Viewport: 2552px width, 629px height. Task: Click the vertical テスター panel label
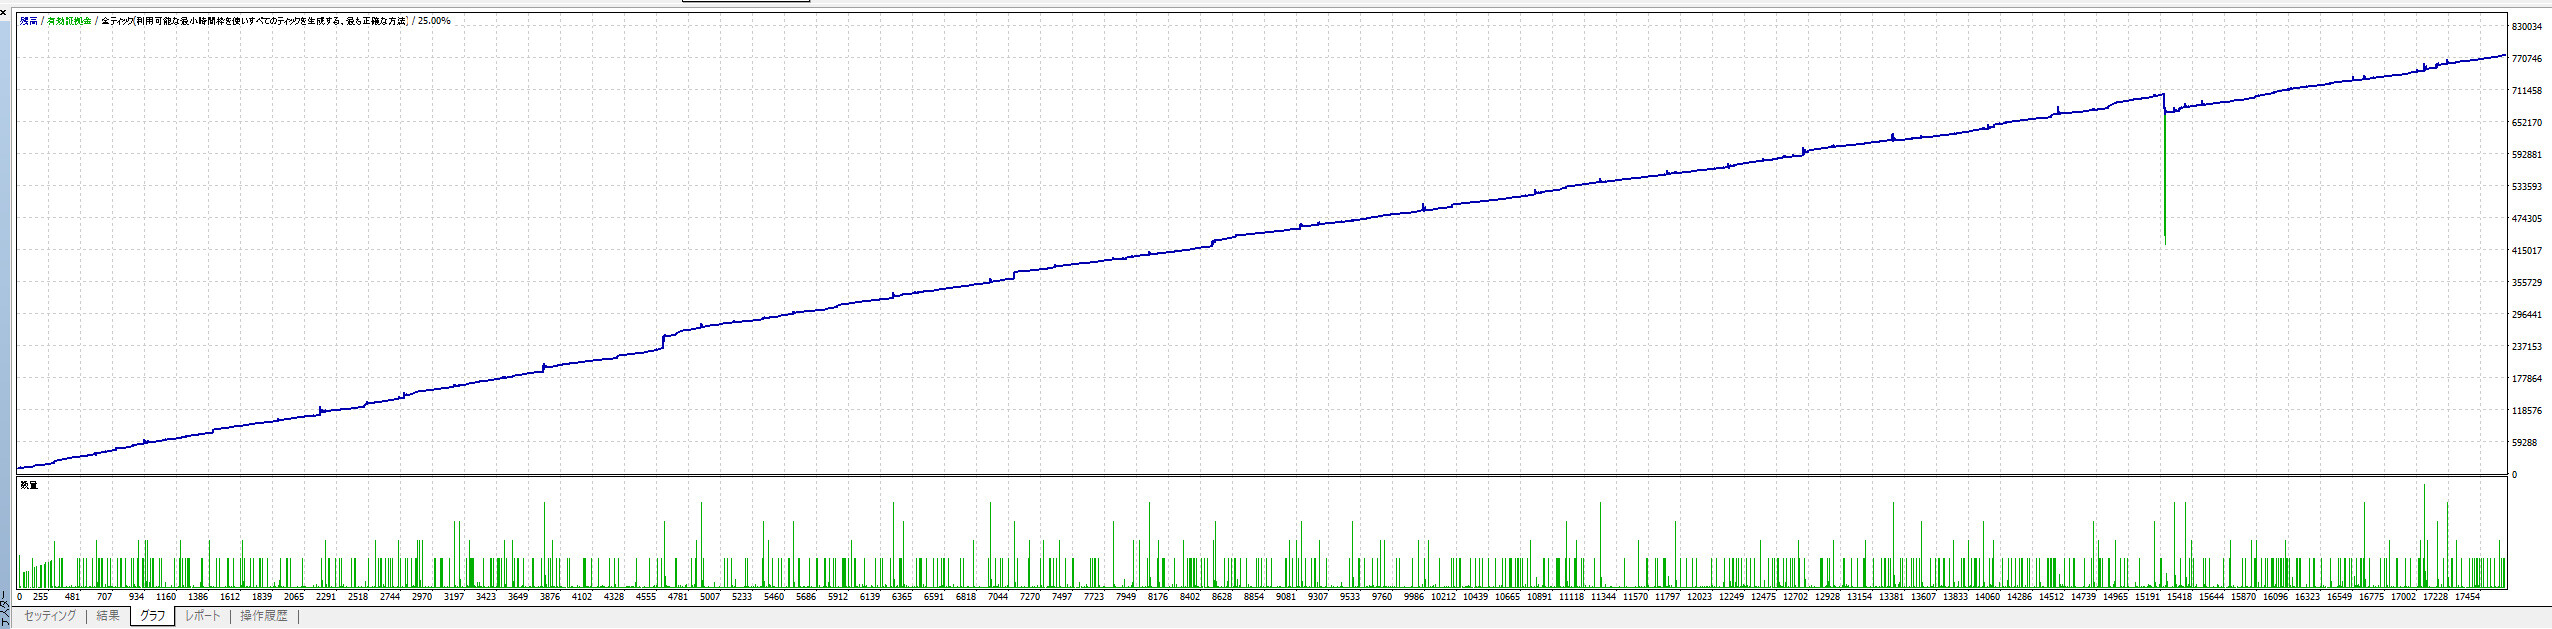tap(5, 610)
